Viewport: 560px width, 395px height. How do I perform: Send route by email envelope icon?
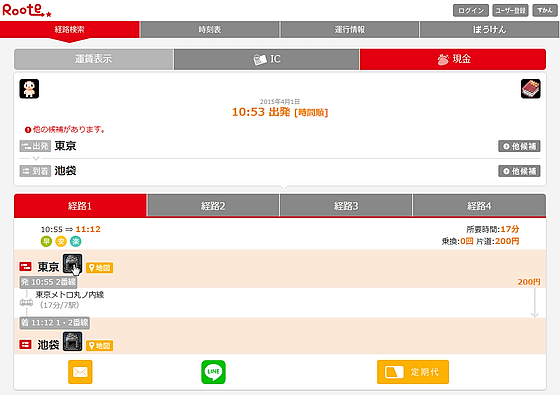click(80, 372)
